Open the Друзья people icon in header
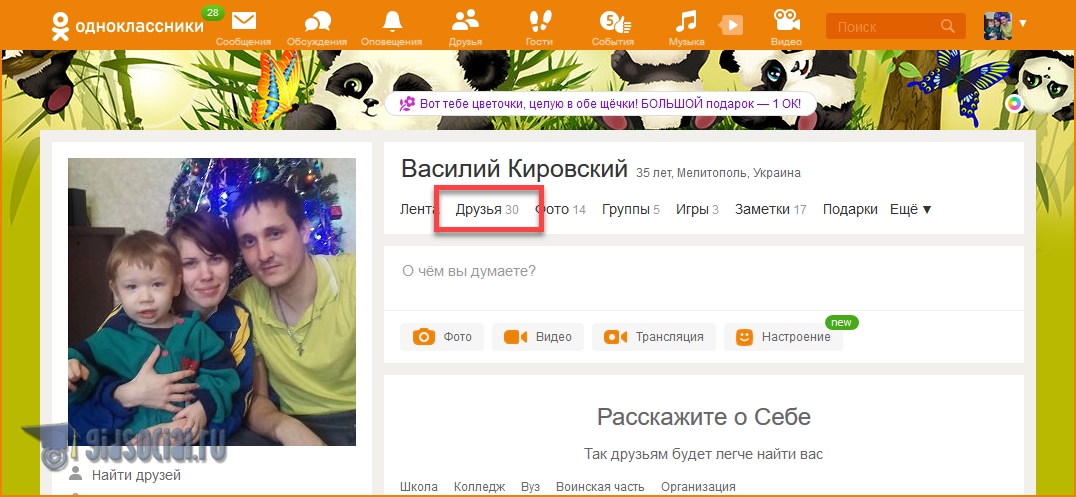 click(x=466, y=22)
